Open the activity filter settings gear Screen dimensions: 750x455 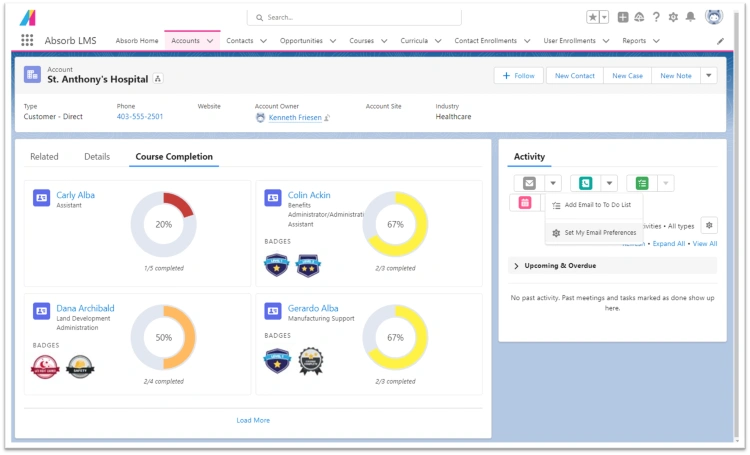709,226
